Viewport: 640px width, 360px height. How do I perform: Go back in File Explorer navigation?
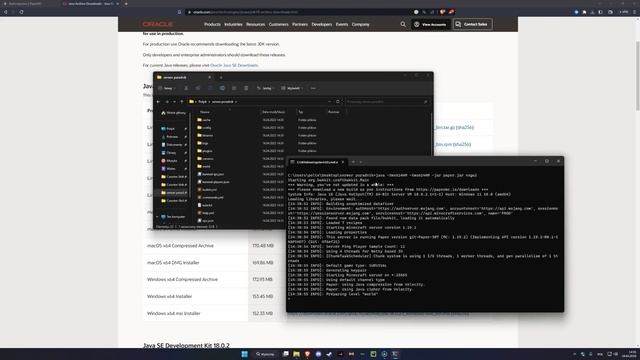pyautogui.click(x=158, y=102)
